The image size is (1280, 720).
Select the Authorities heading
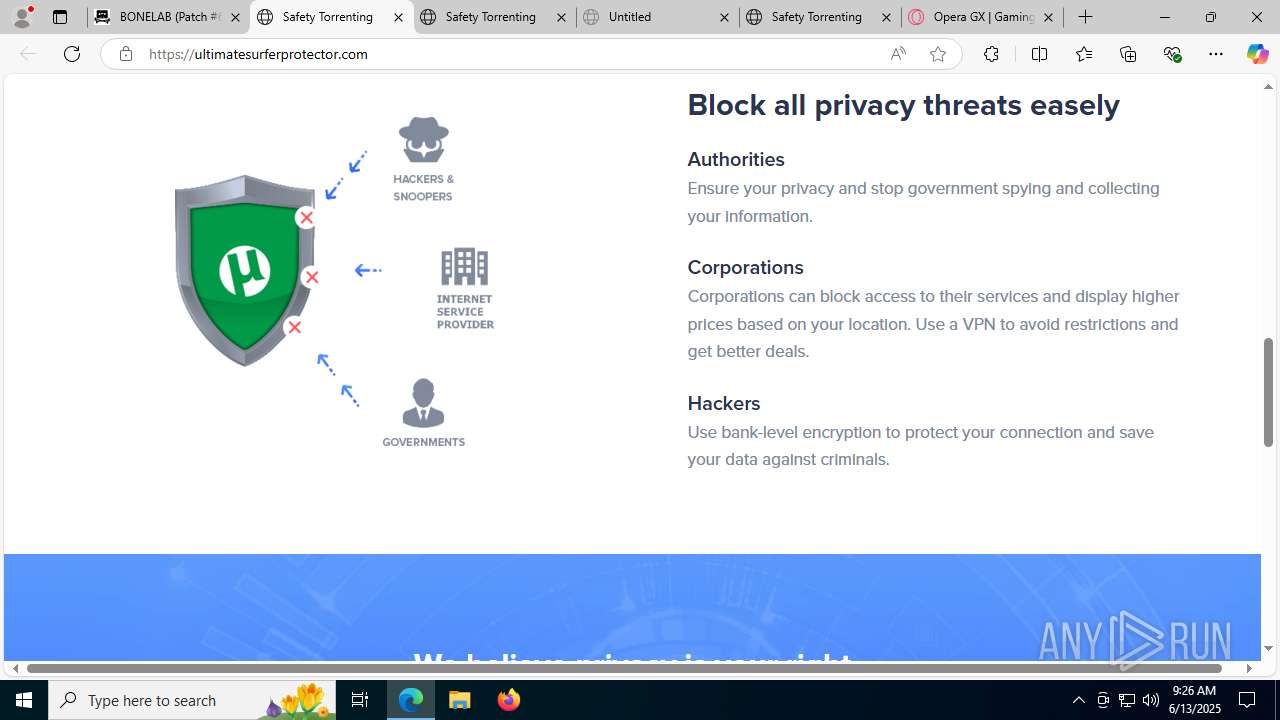tap(736, 159)
